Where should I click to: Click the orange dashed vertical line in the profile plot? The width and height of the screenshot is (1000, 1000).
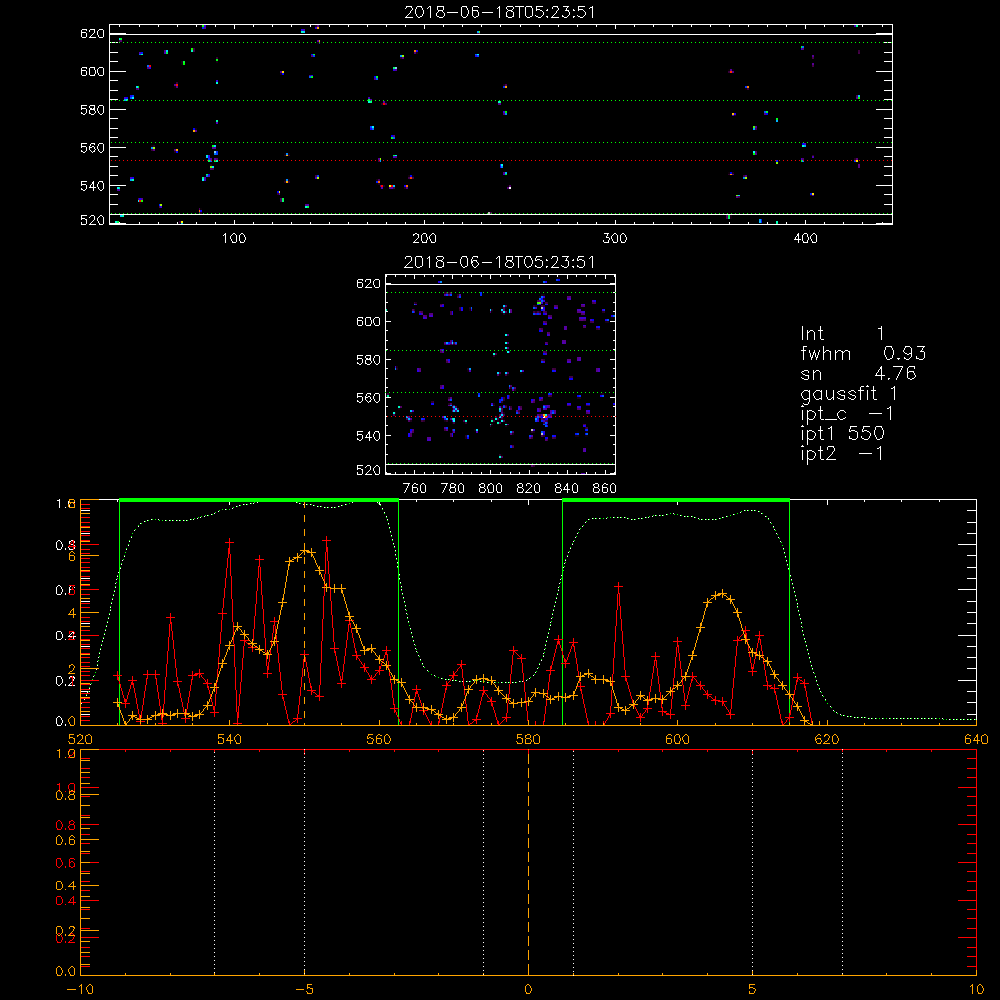point(304,612)
